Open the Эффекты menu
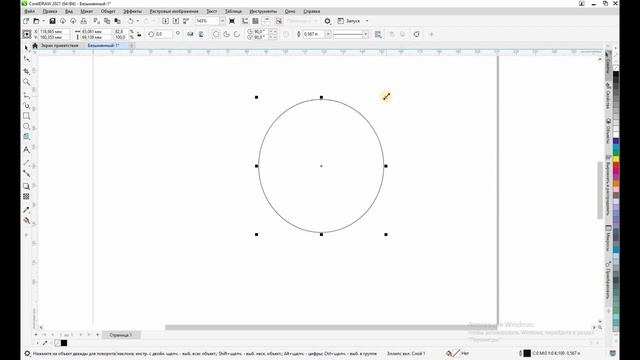Screen dimensions: 640x360 pyautogui.click(x=133, y=11)
